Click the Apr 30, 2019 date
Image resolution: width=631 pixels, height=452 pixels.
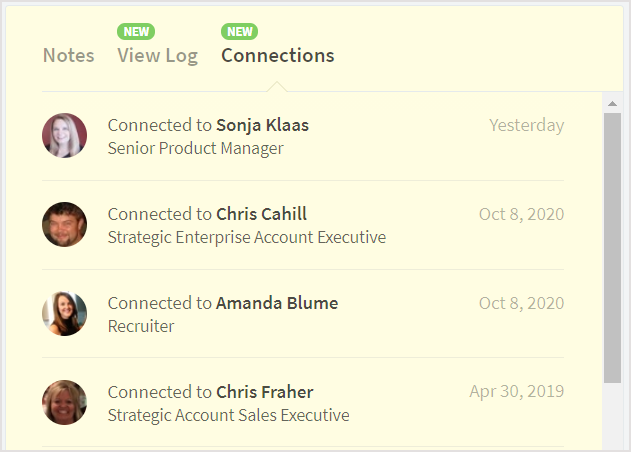[x=517, y=391]
